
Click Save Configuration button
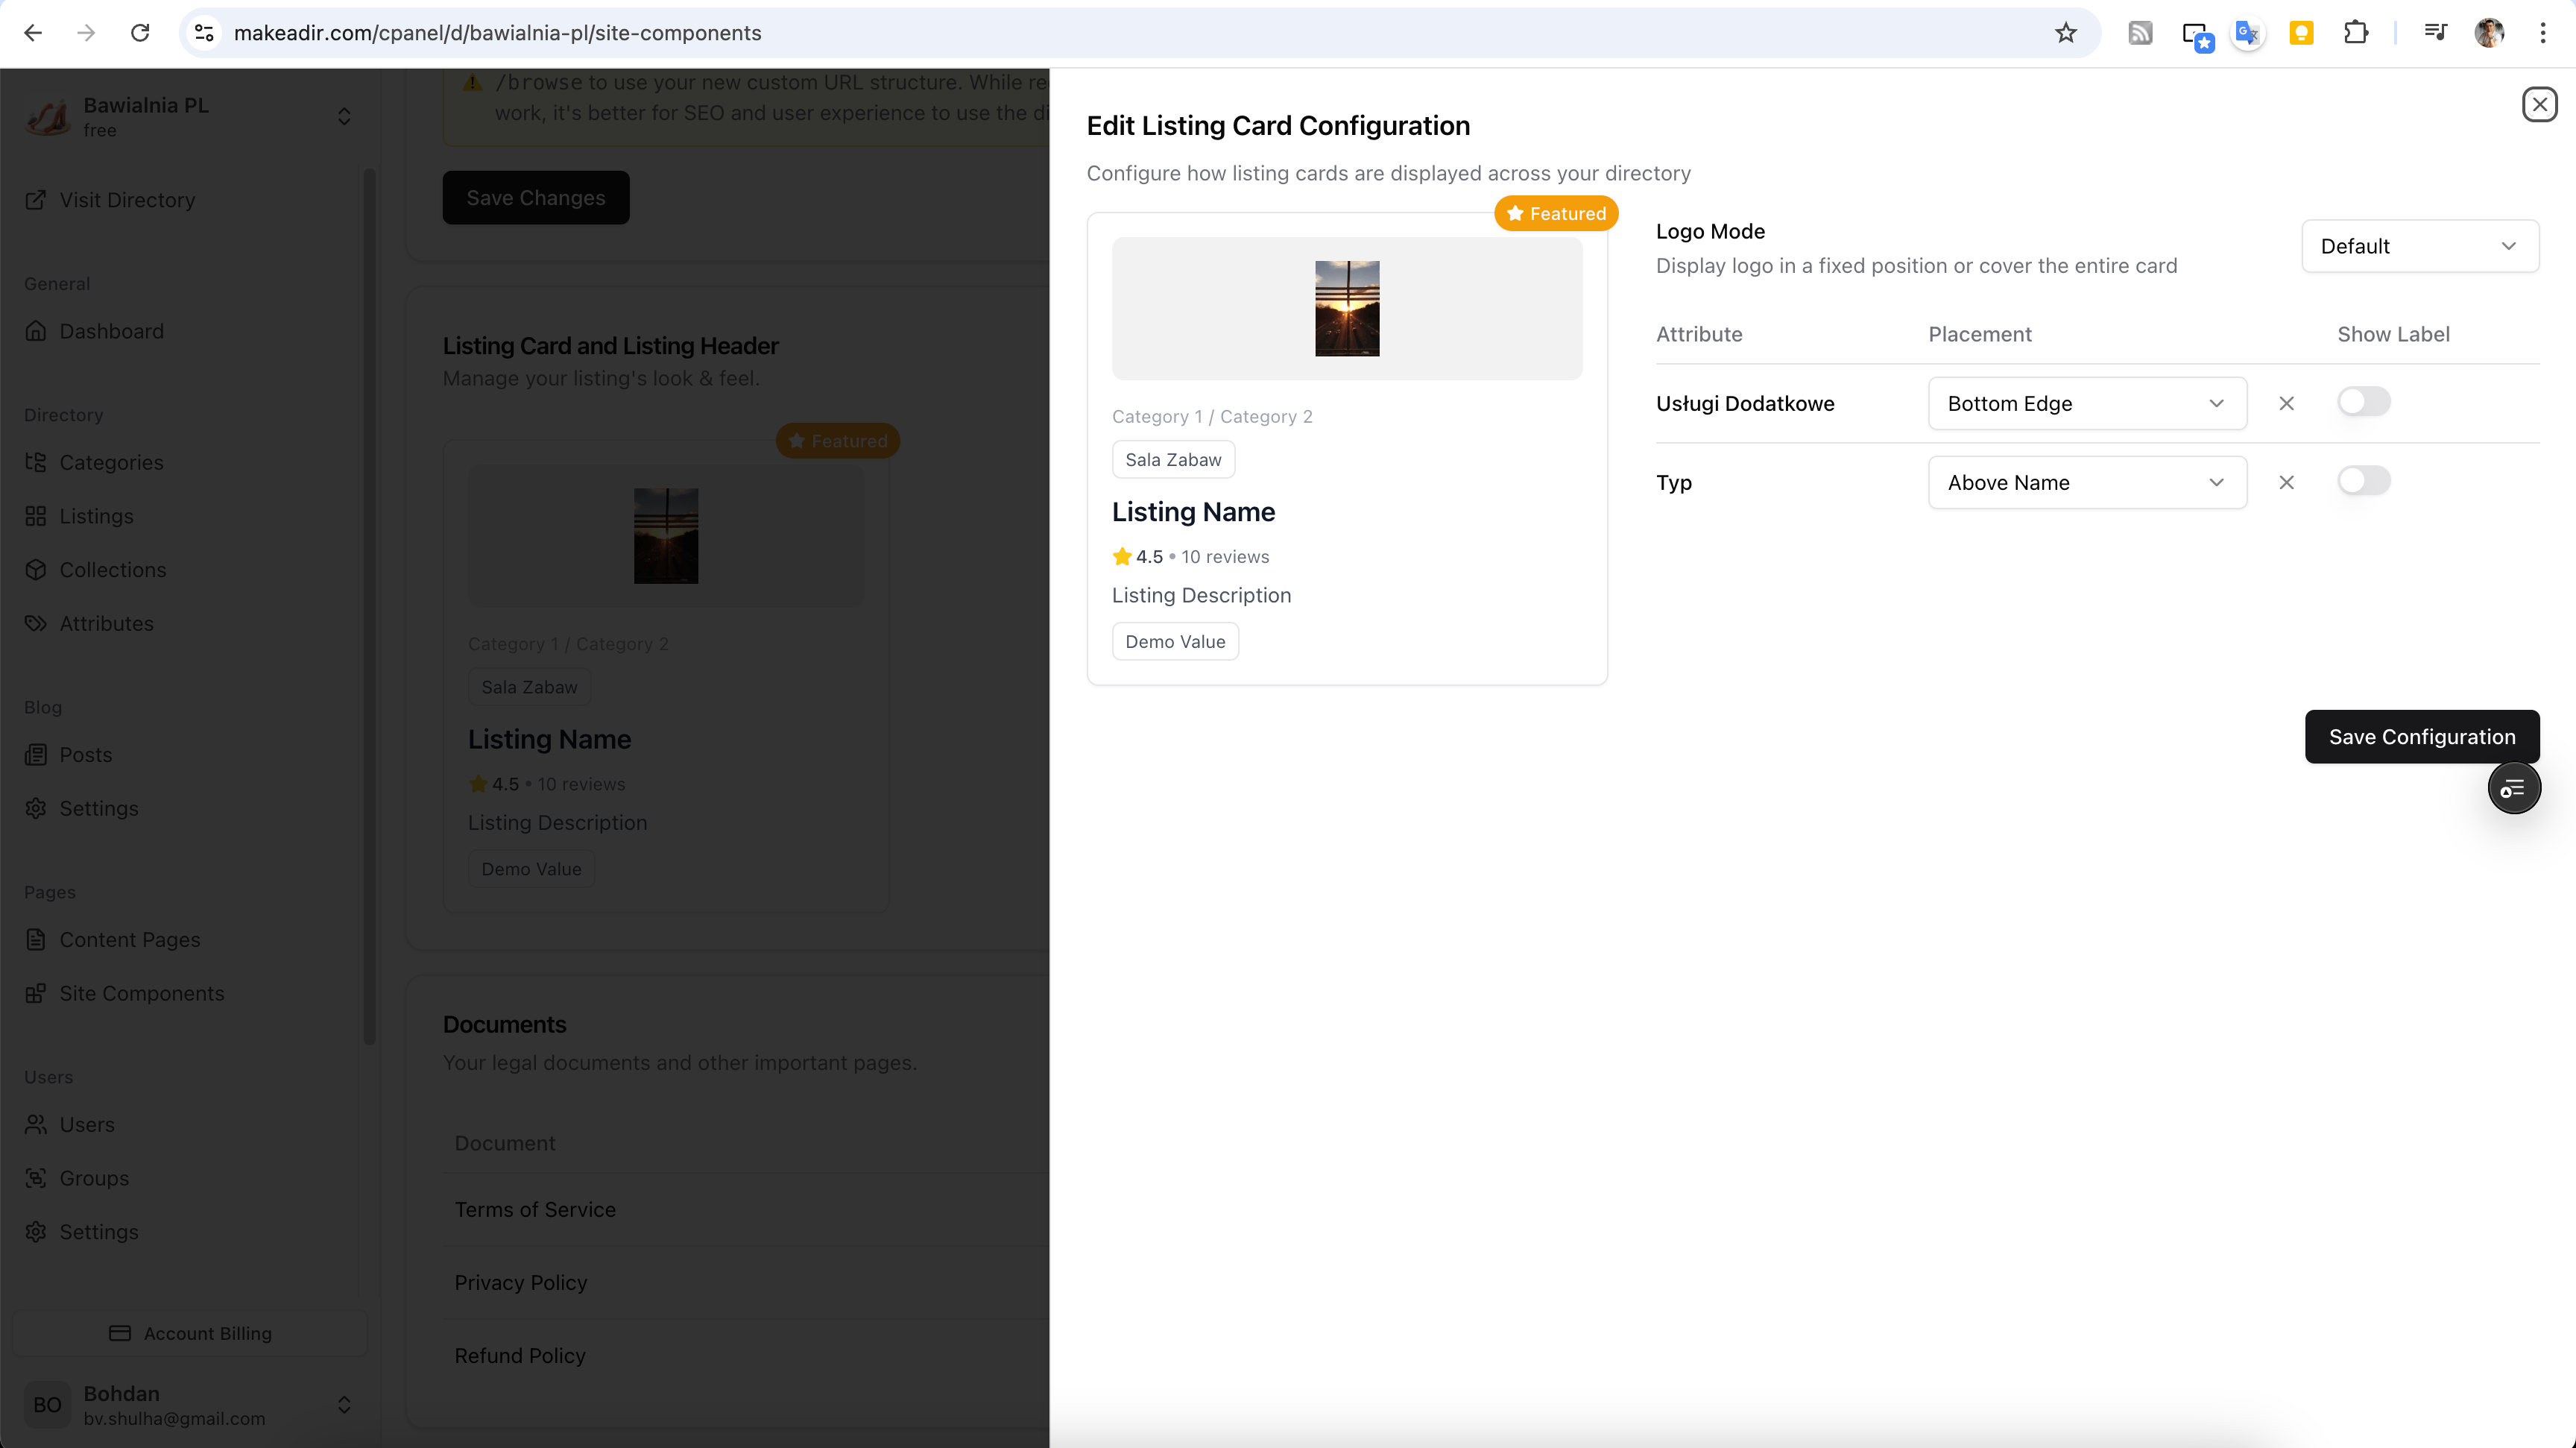tap(2421, 737)
